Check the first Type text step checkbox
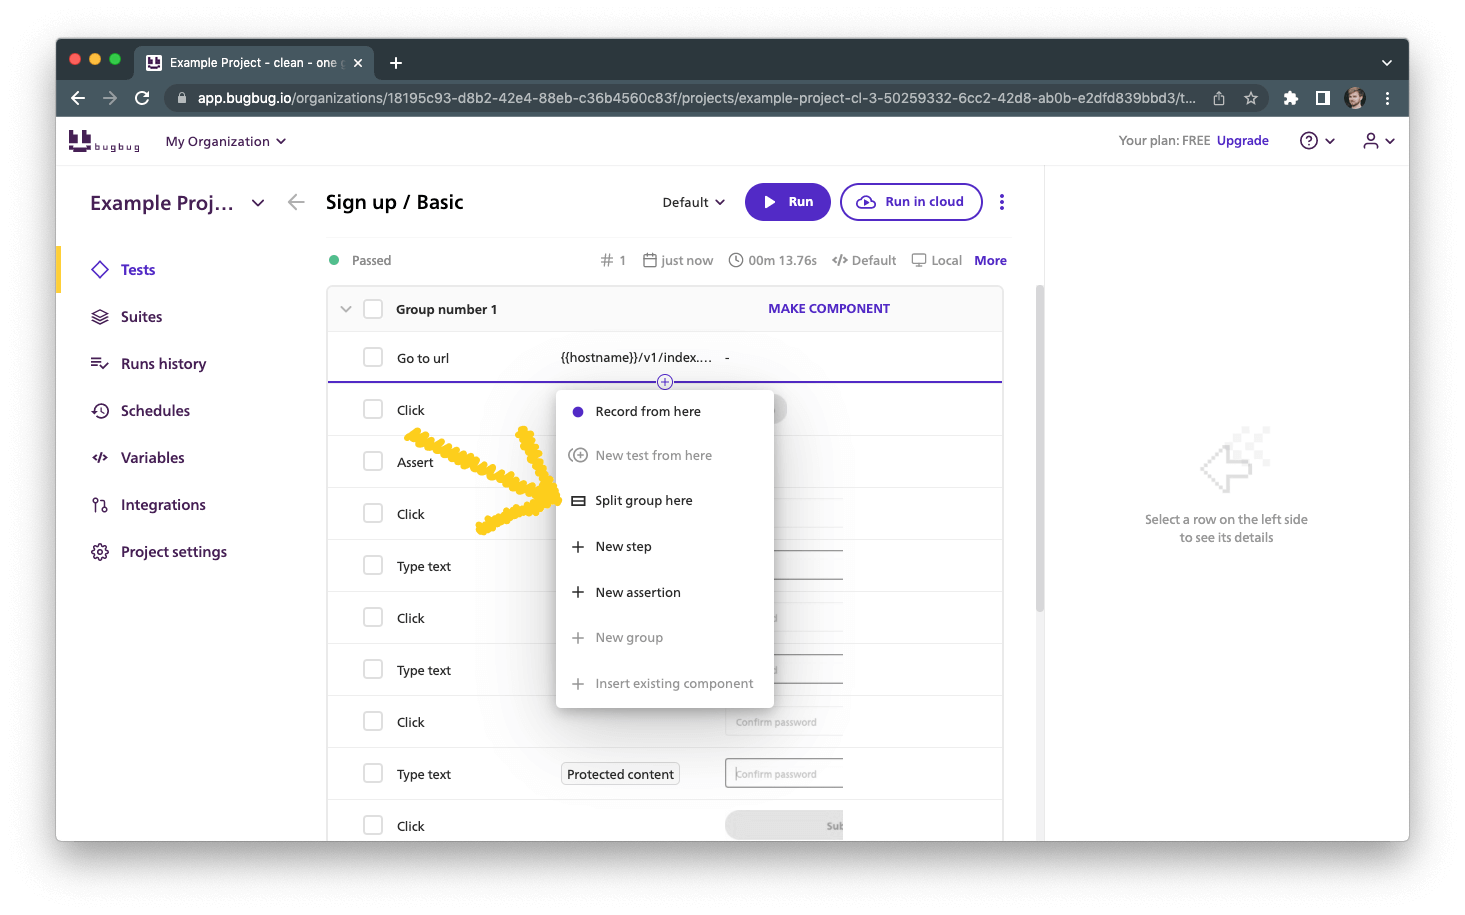 (x=373, y=565)
